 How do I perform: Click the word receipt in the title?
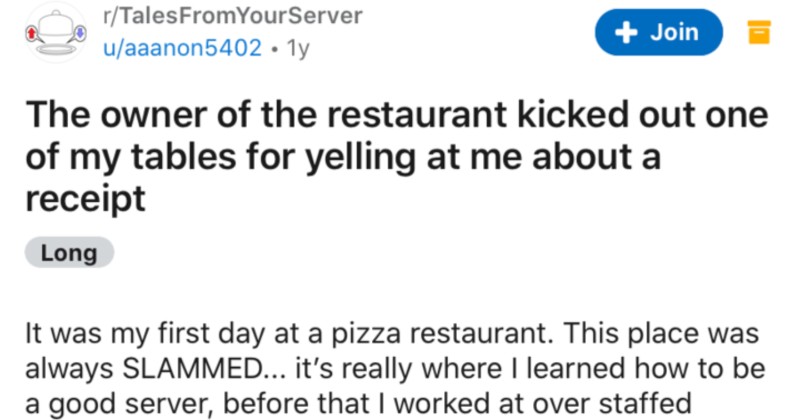click(x=83, y=197)
